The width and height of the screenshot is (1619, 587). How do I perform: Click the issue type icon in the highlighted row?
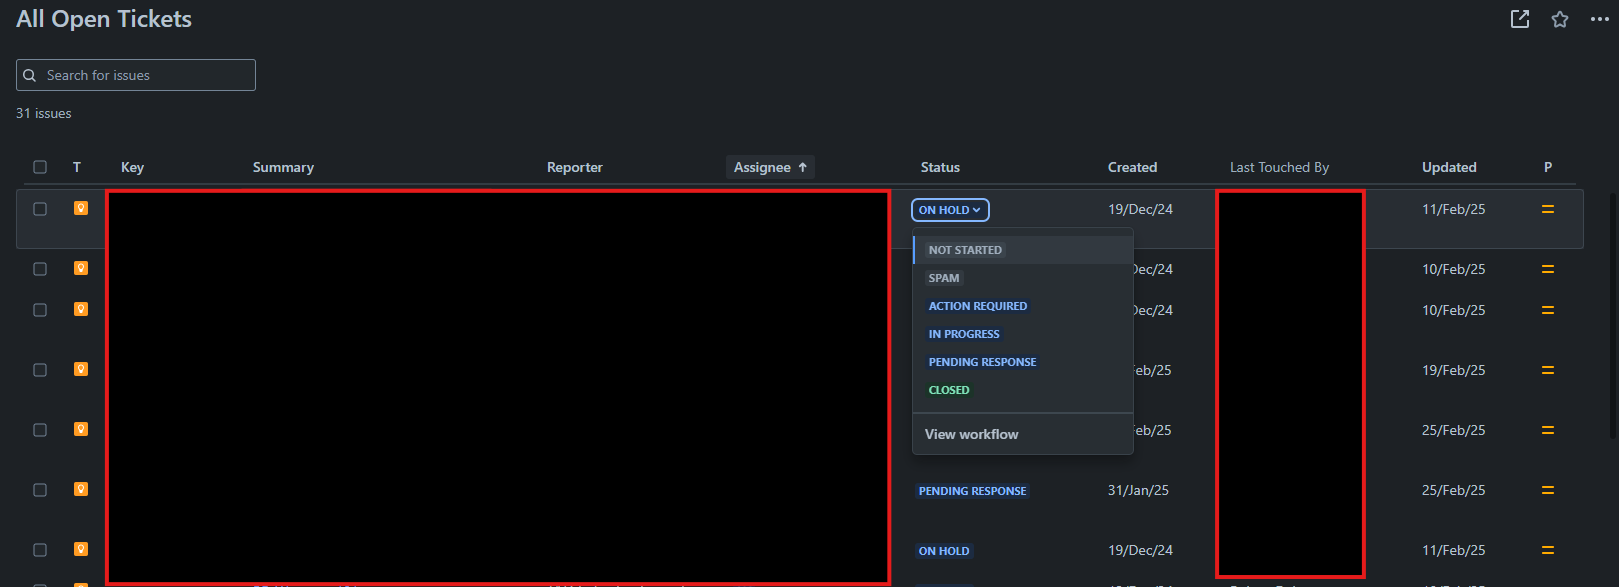81,208
